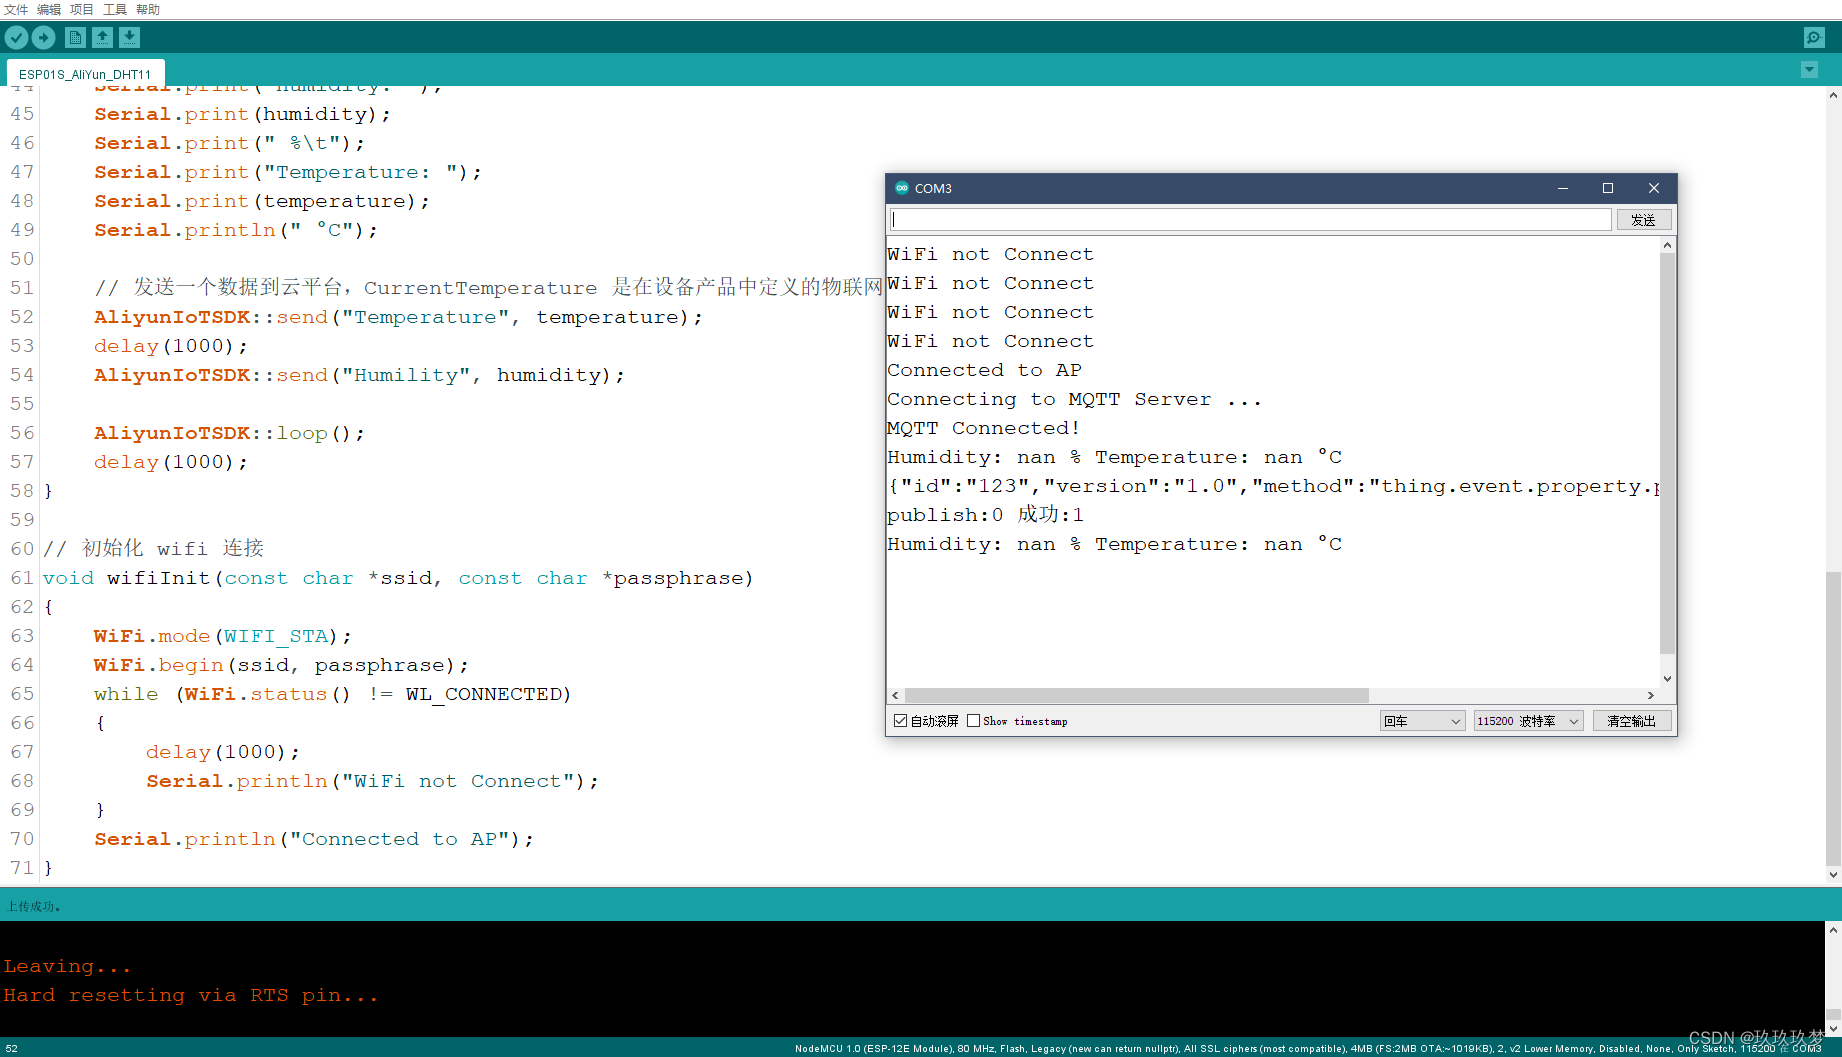The height and width of the screenshot is (1057, 1842).
Task: Click the 'Leaving...' console line
Action: click(x=67, y=967)
